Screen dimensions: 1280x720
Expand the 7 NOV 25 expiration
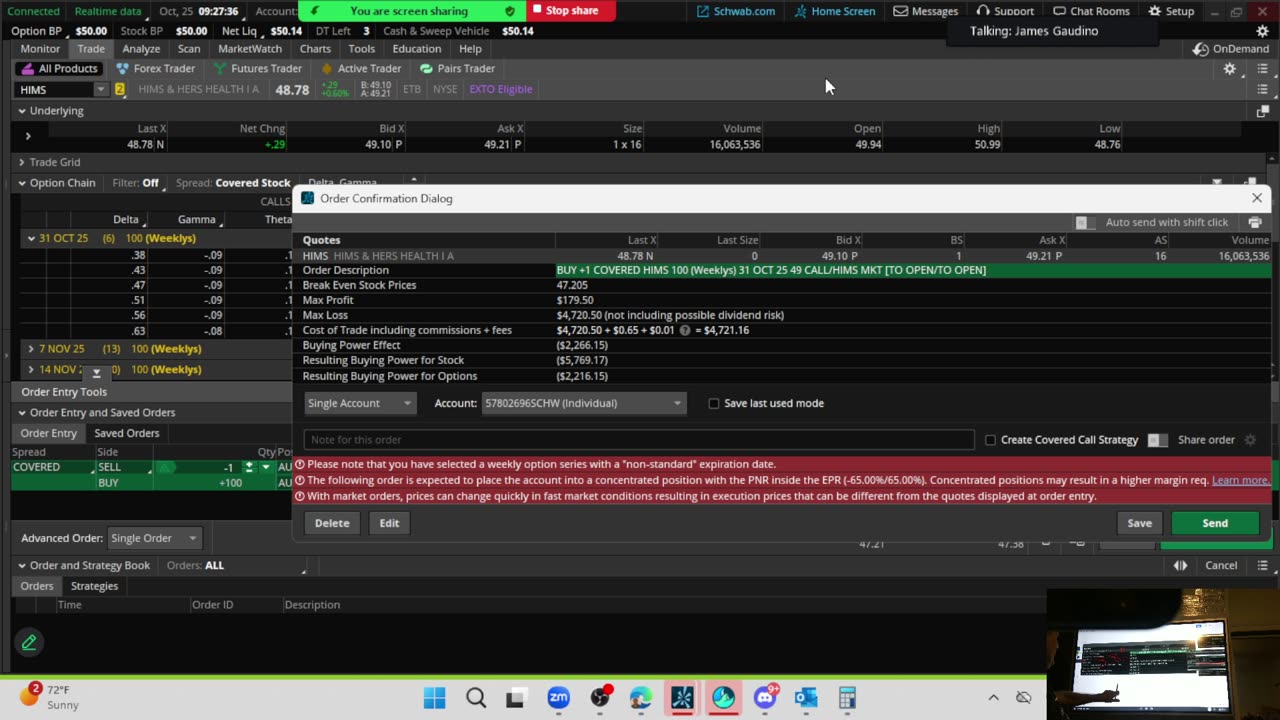(31, 349)
